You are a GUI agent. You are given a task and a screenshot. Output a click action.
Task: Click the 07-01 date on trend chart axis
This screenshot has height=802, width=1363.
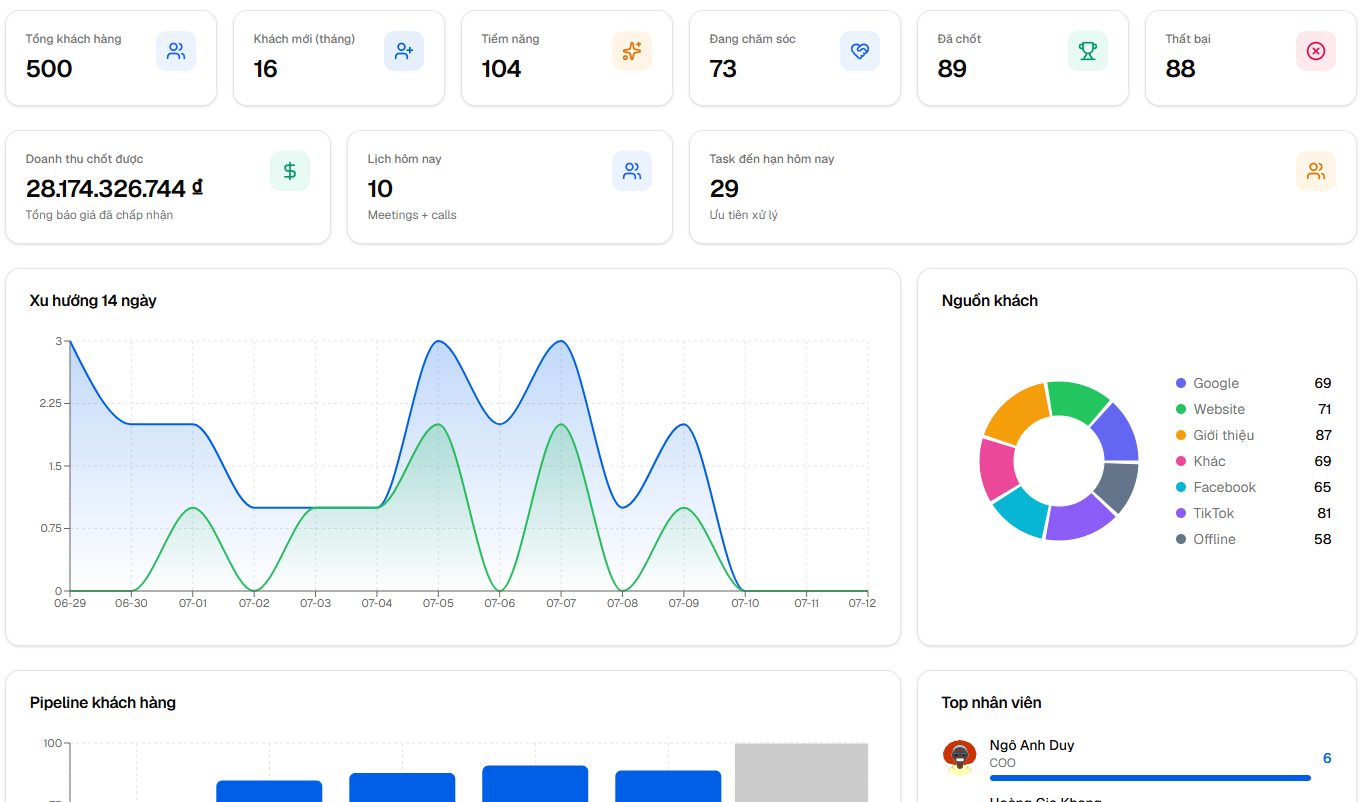[x=193, y=603]
